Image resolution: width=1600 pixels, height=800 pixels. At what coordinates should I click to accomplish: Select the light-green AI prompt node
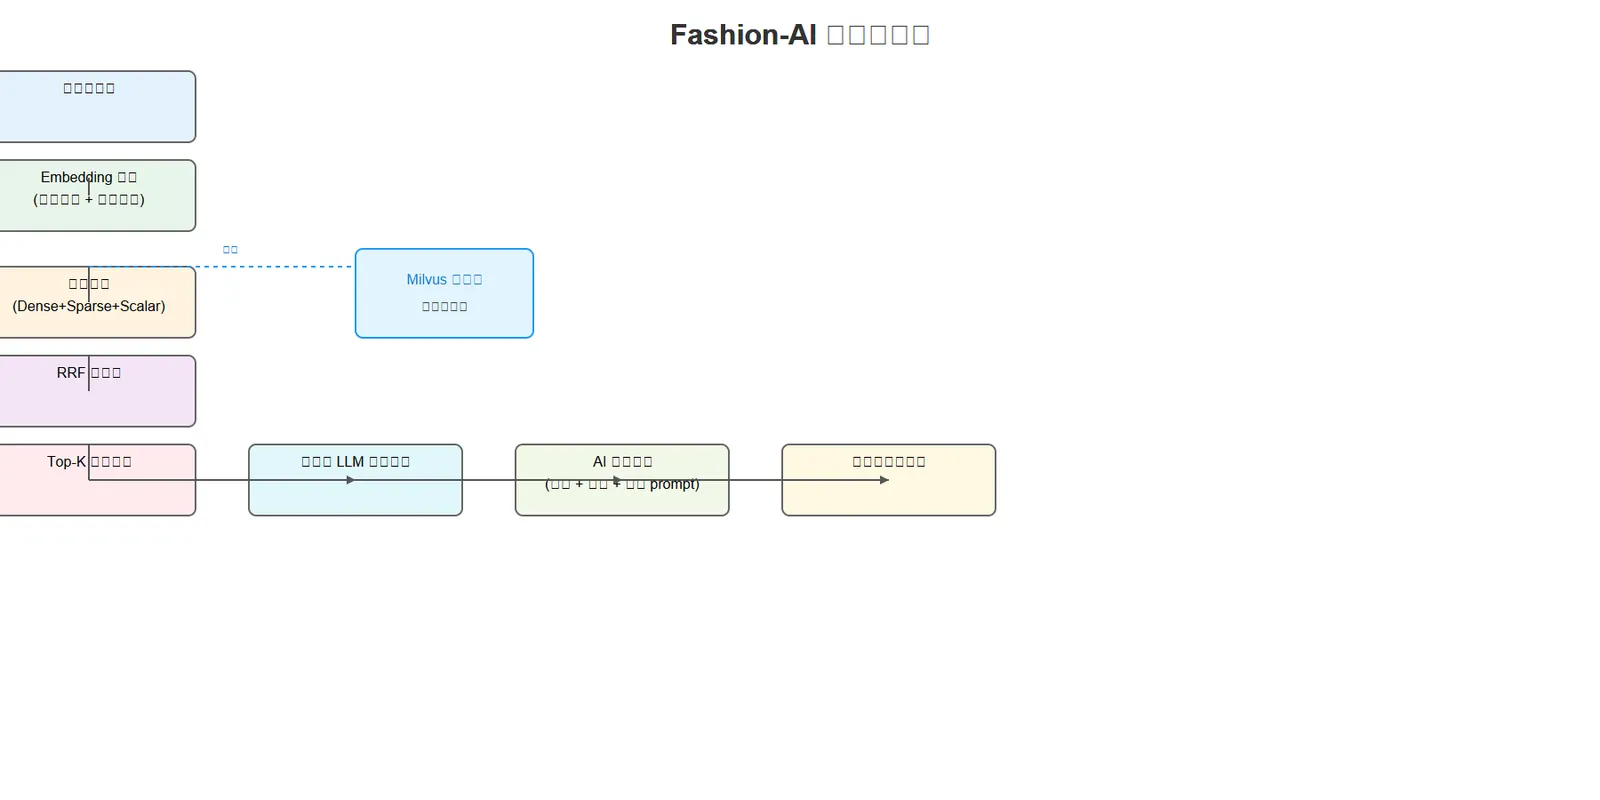(622, 480)
